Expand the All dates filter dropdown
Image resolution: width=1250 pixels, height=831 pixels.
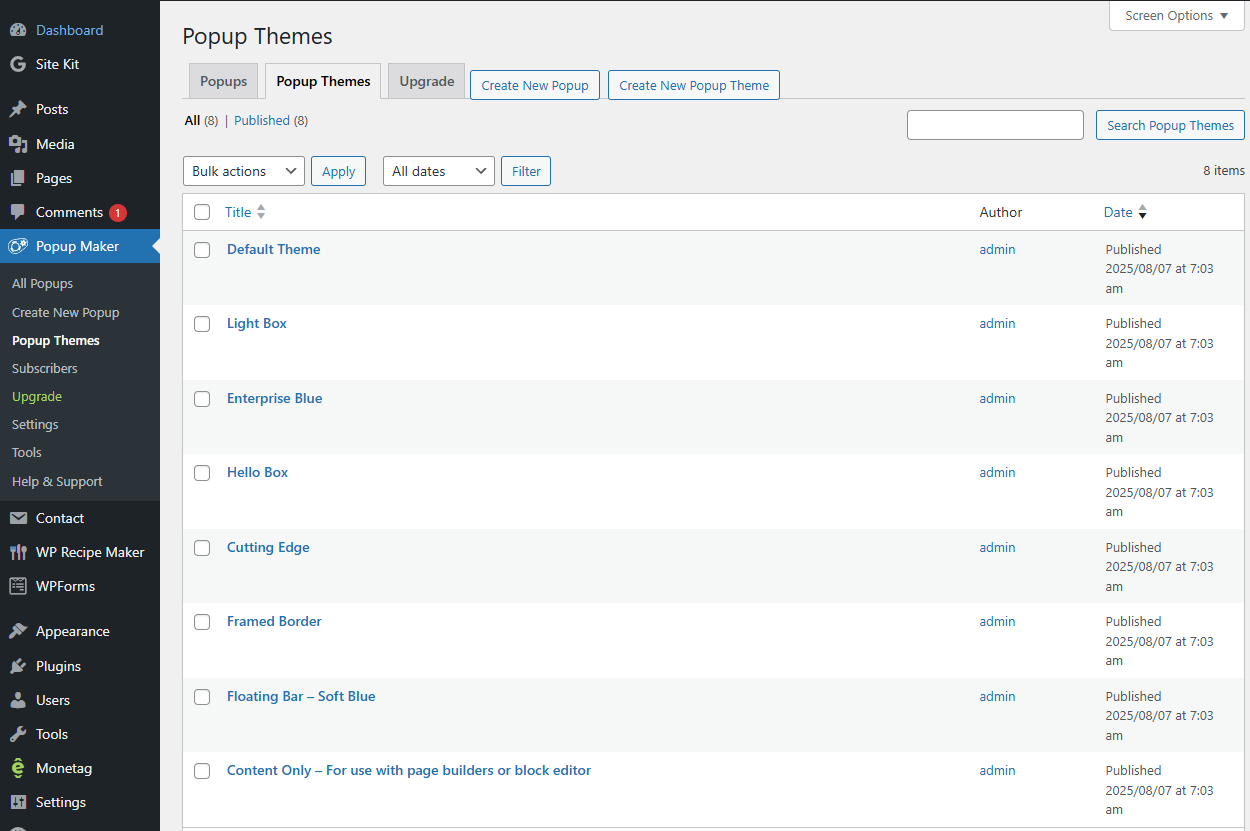(438, 171)
